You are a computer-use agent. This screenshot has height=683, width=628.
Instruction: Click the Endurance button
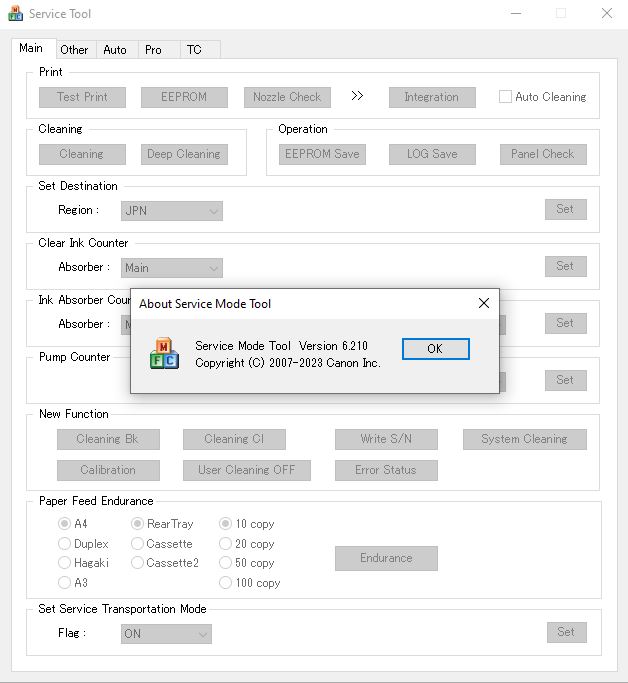point(386,558)
